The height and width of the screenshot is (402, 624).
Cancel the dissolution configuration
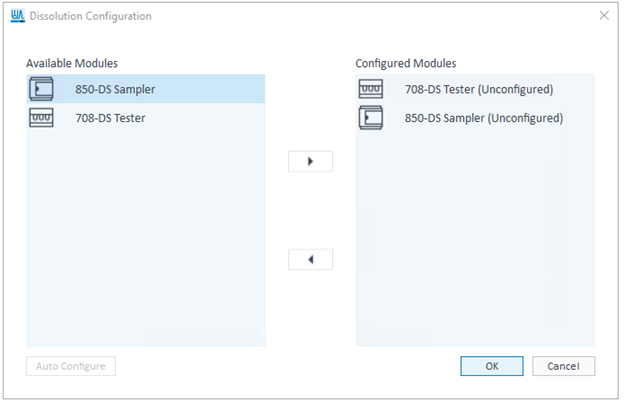(563, 366)
